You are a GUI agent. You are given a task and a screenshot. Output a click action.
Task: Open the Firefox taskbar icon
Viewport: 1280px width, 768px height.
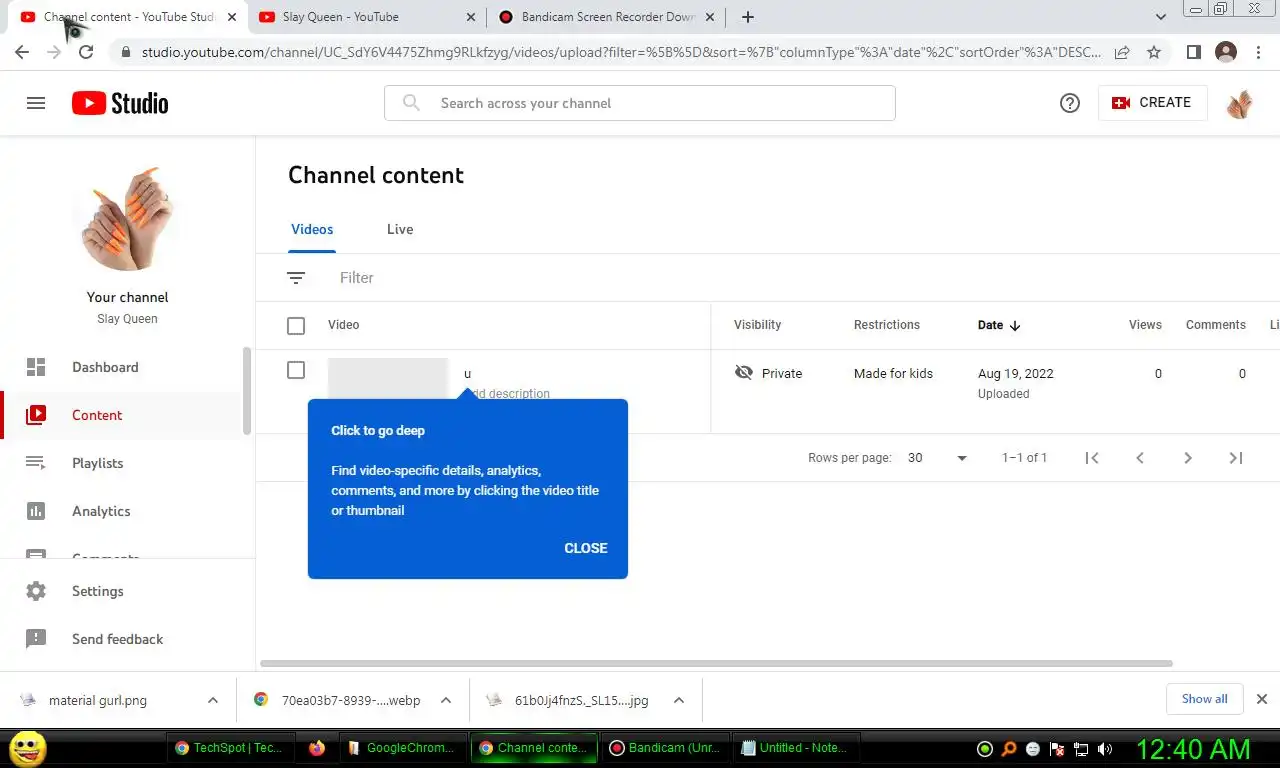tap(317, 748)
